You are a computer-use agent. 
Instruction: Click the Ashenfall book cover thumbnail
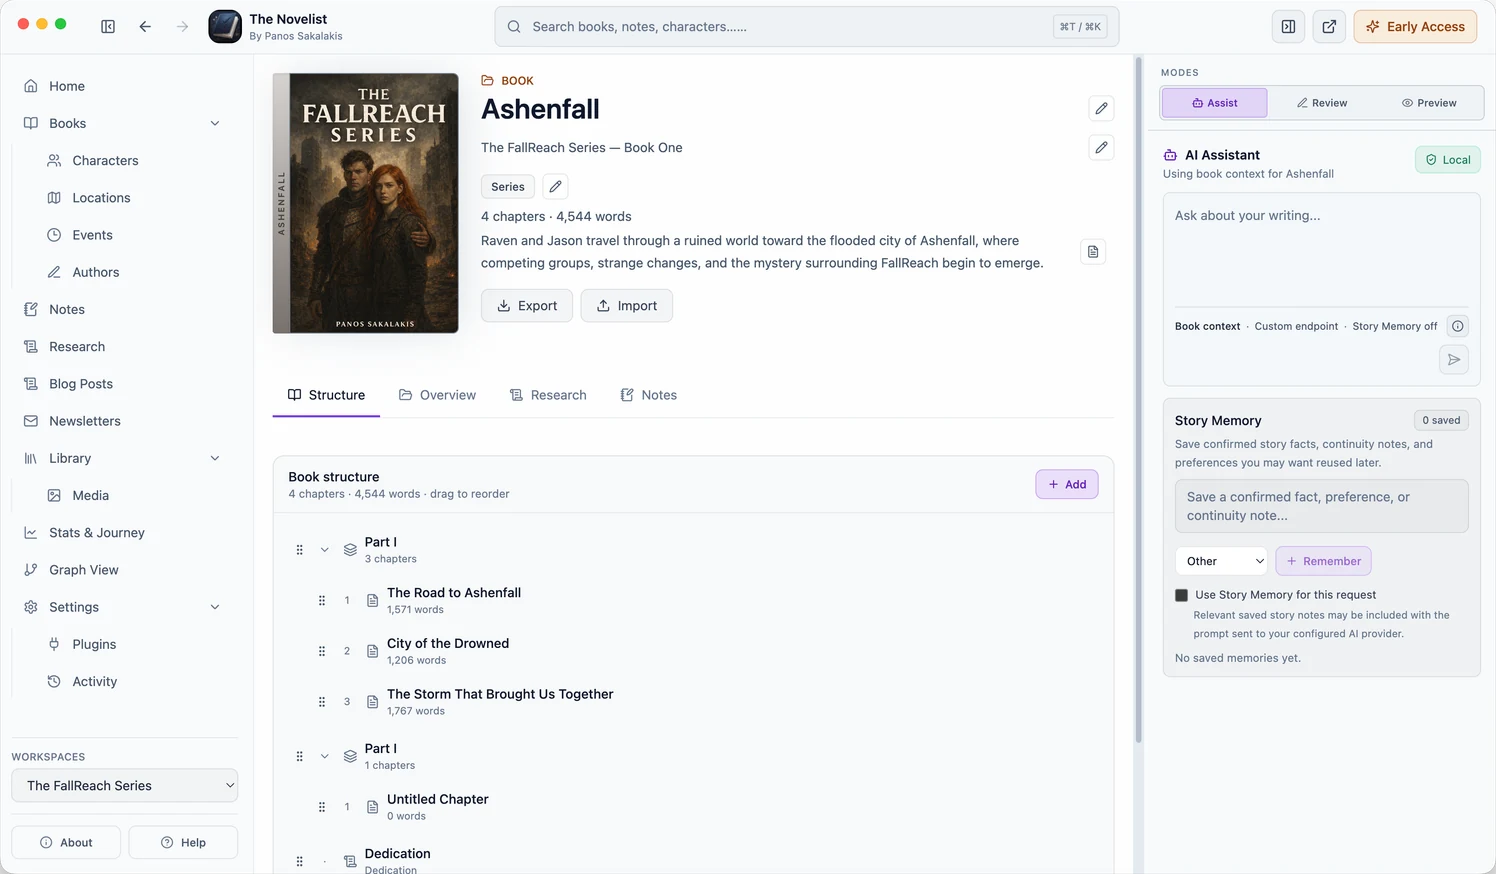tap(365, 203)
